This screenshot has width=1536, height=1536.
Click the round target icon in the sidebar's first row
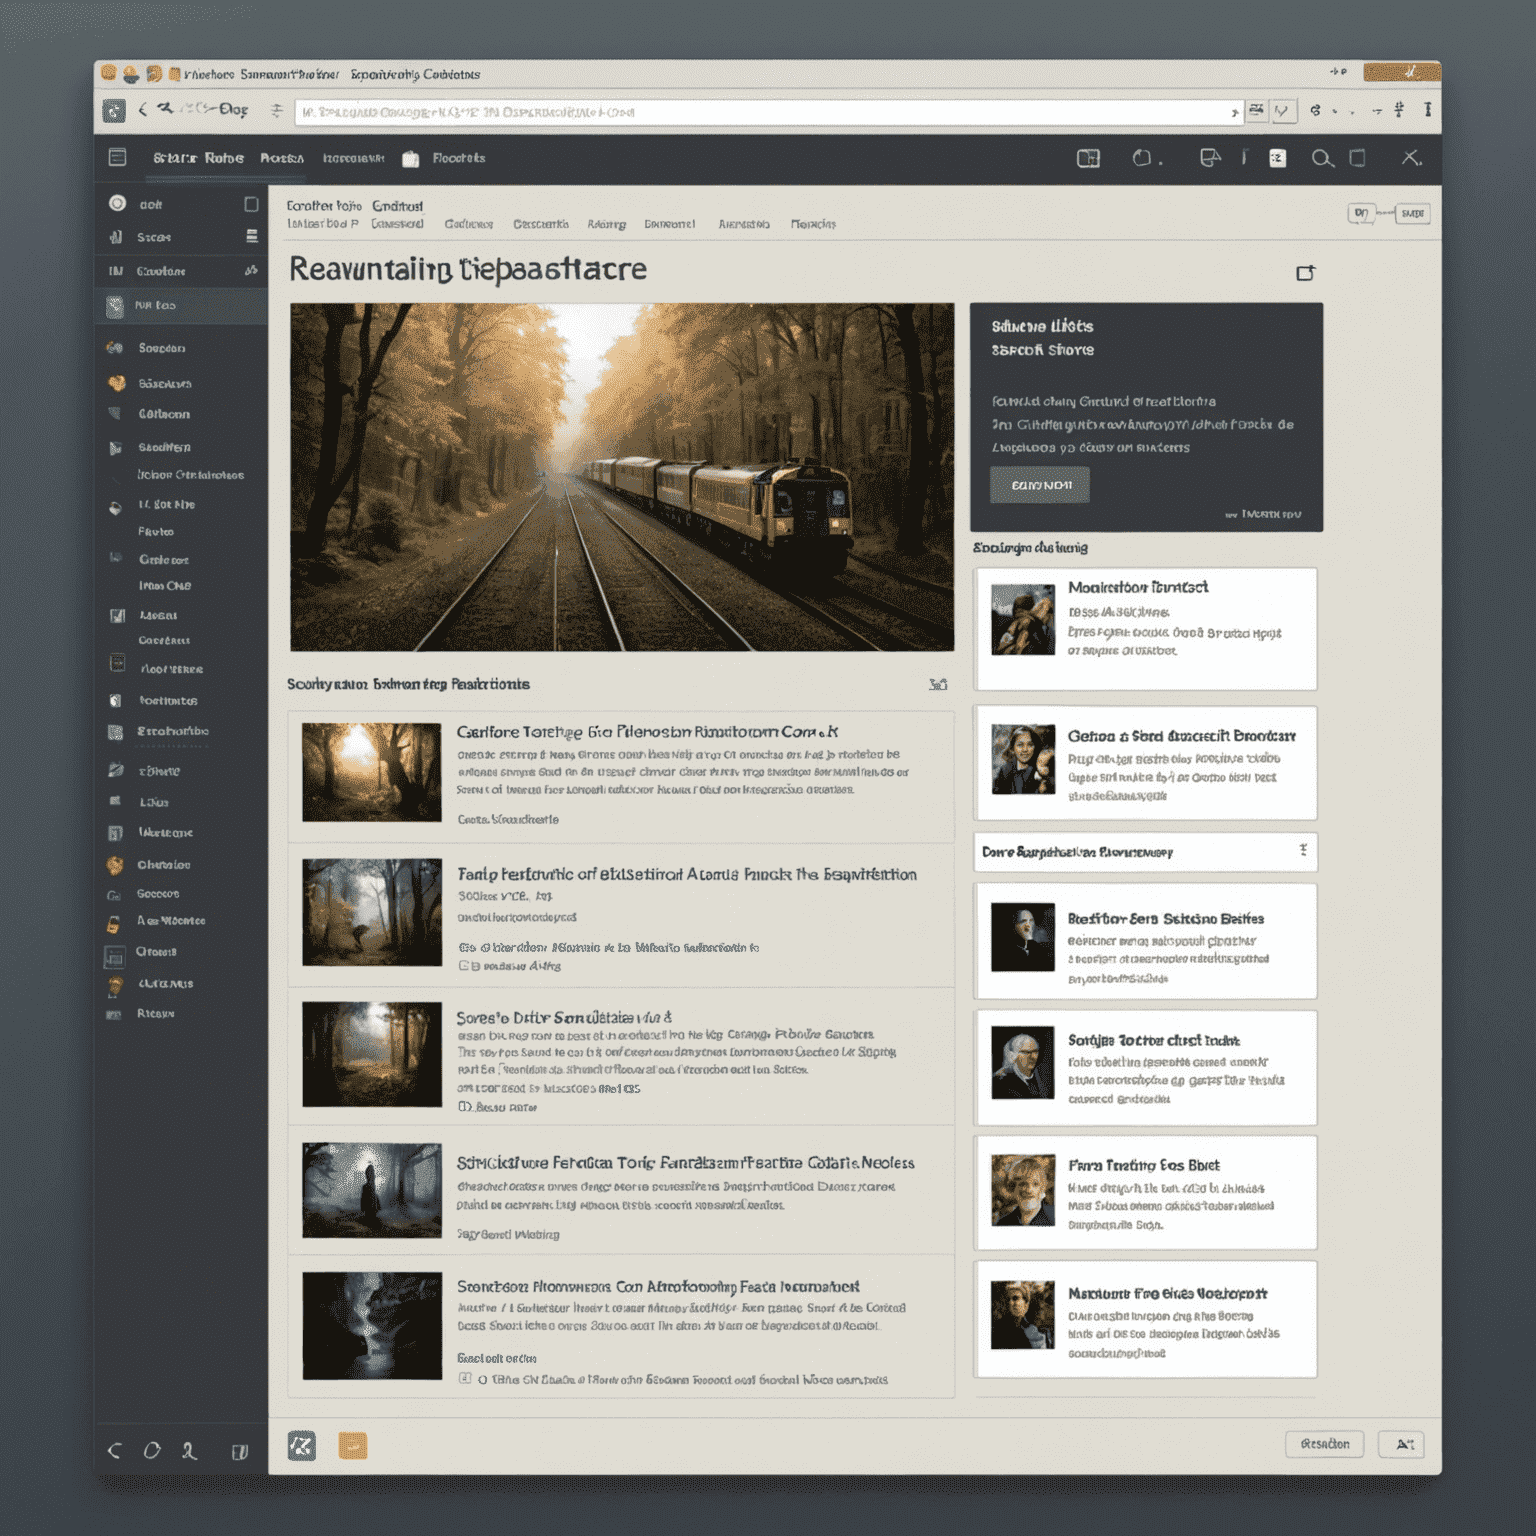coord(117,203)
